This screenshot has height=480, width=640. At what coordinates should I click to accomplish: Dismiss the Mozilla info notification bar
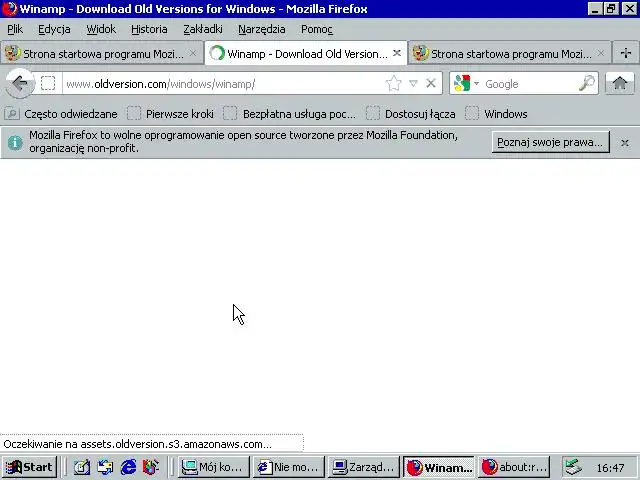click(624, 143)
